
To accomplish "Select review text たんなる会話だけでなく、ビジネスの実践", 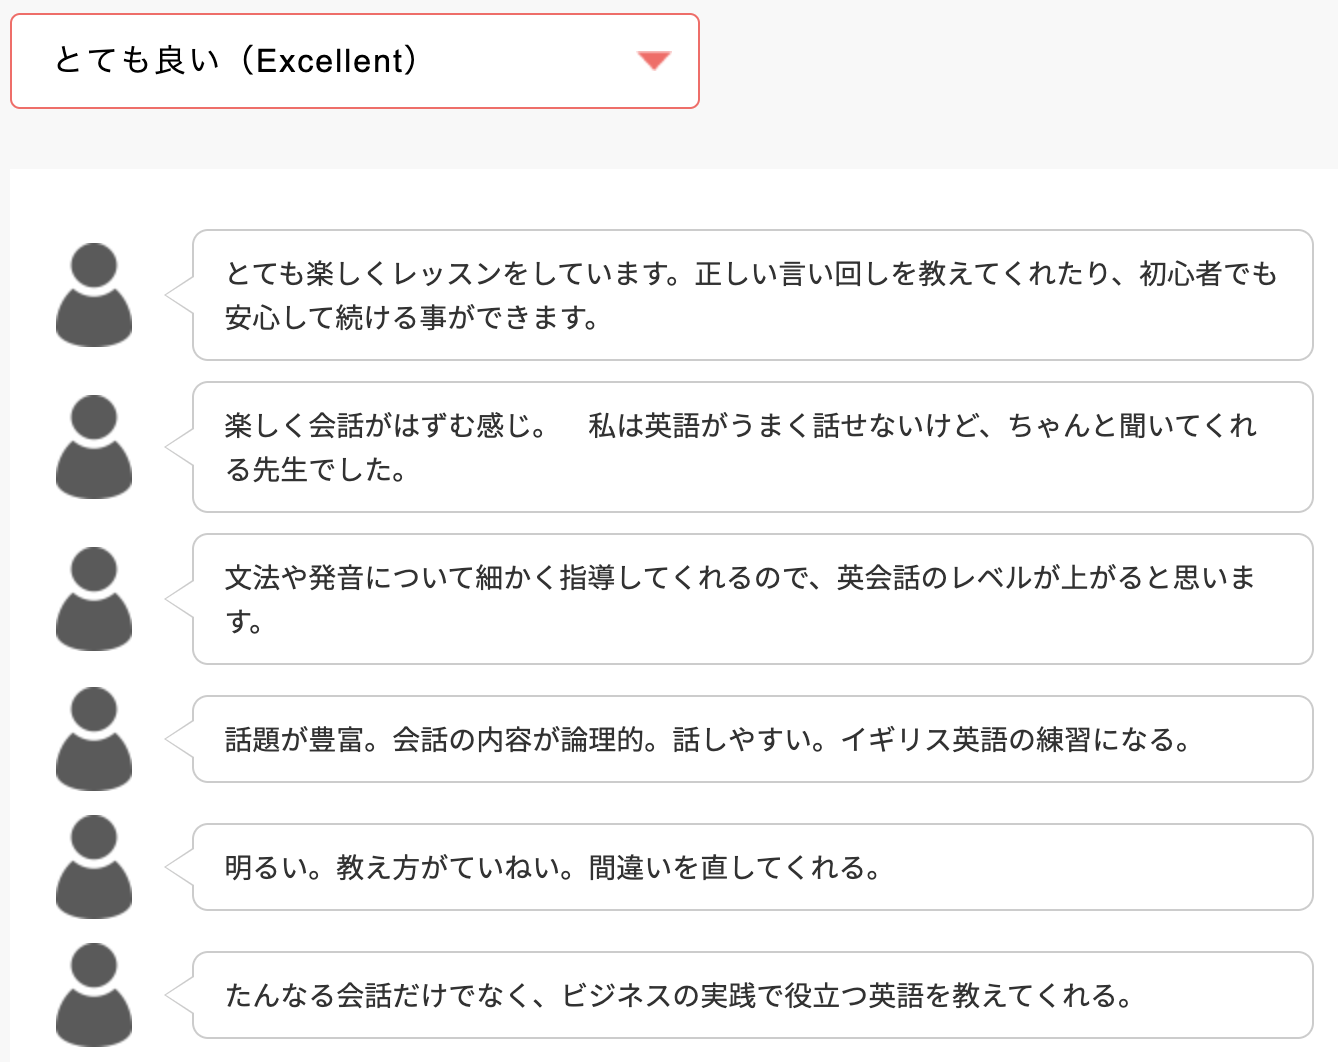I will click(491, 996).
